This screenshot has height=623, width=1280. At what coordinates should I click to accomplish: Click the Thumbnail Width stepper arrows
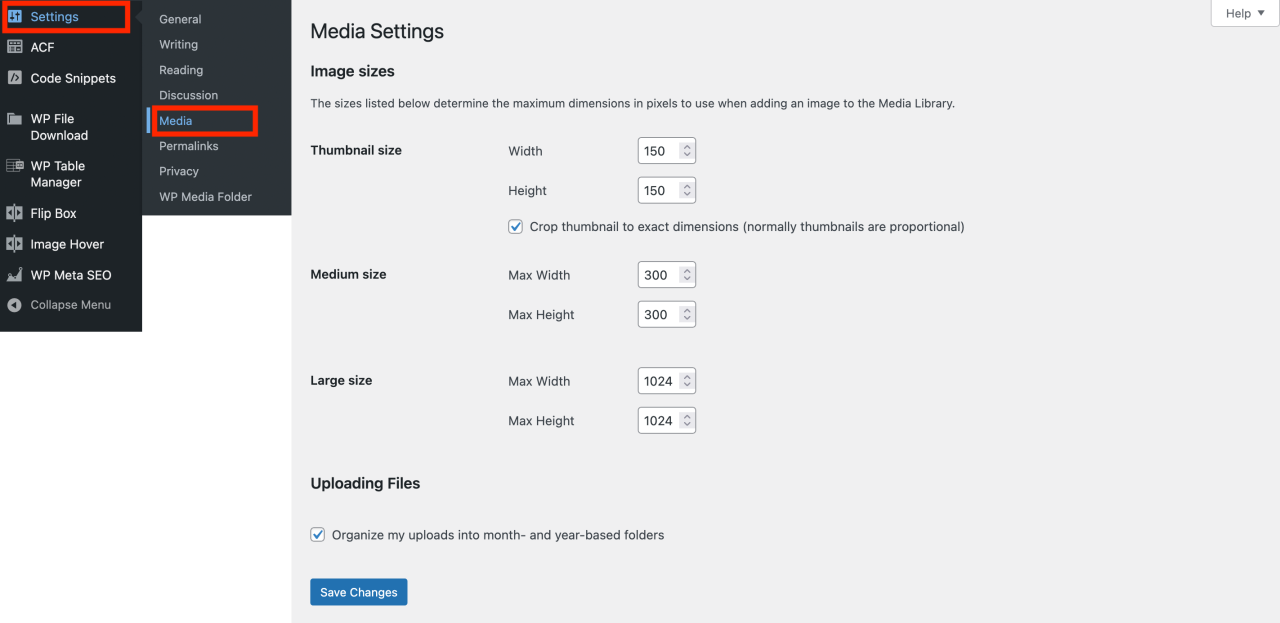pos(686,151)
